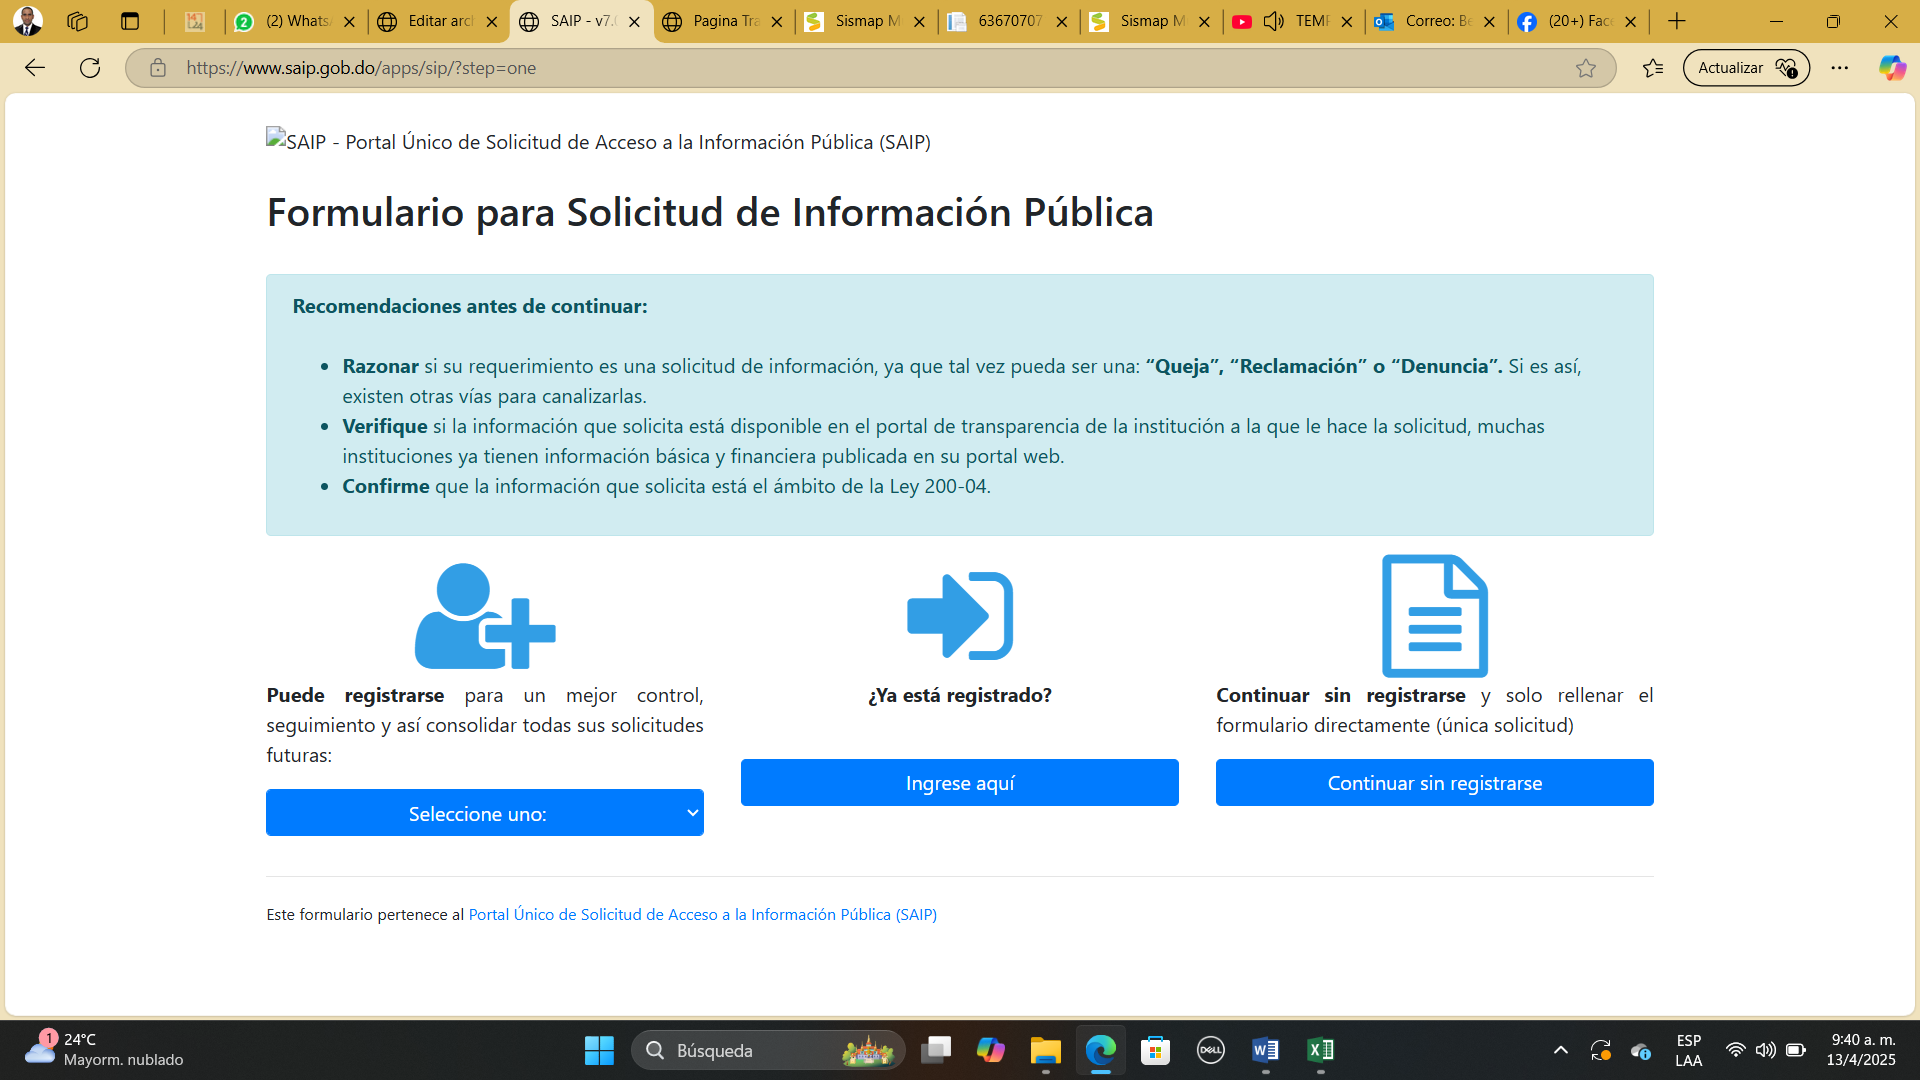Click the login arrow icon
Screen dimensions: 1920x1080
pyautogui.click(x=959, y=616)
